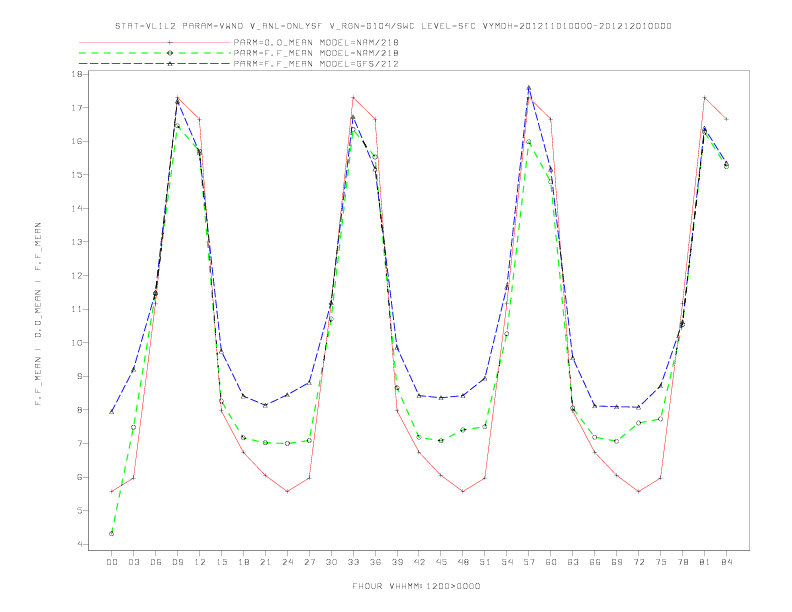Click y-axis tick label 17
Screen dimensions: 792x612
tap(77, 108)
